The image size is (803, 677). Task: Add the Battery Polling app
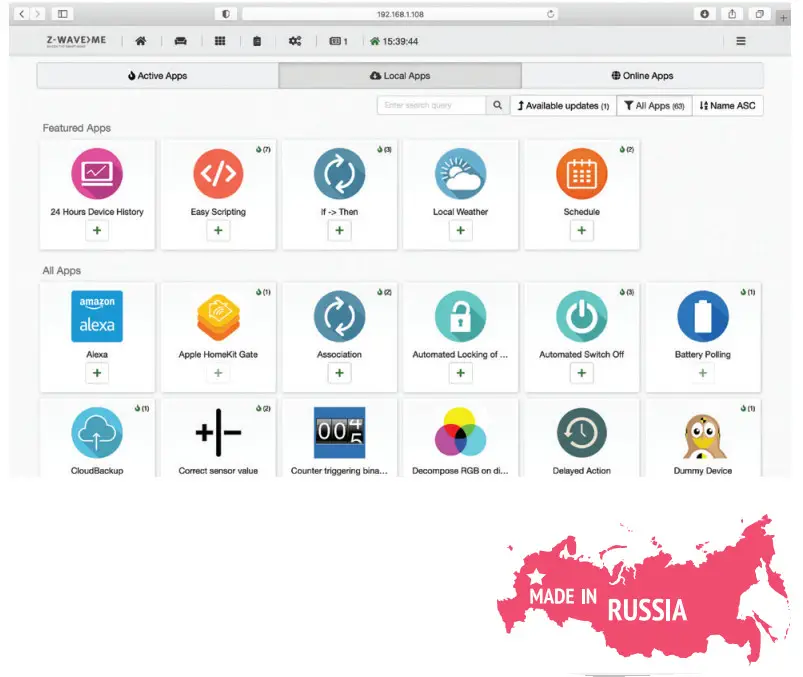[703, 373]
